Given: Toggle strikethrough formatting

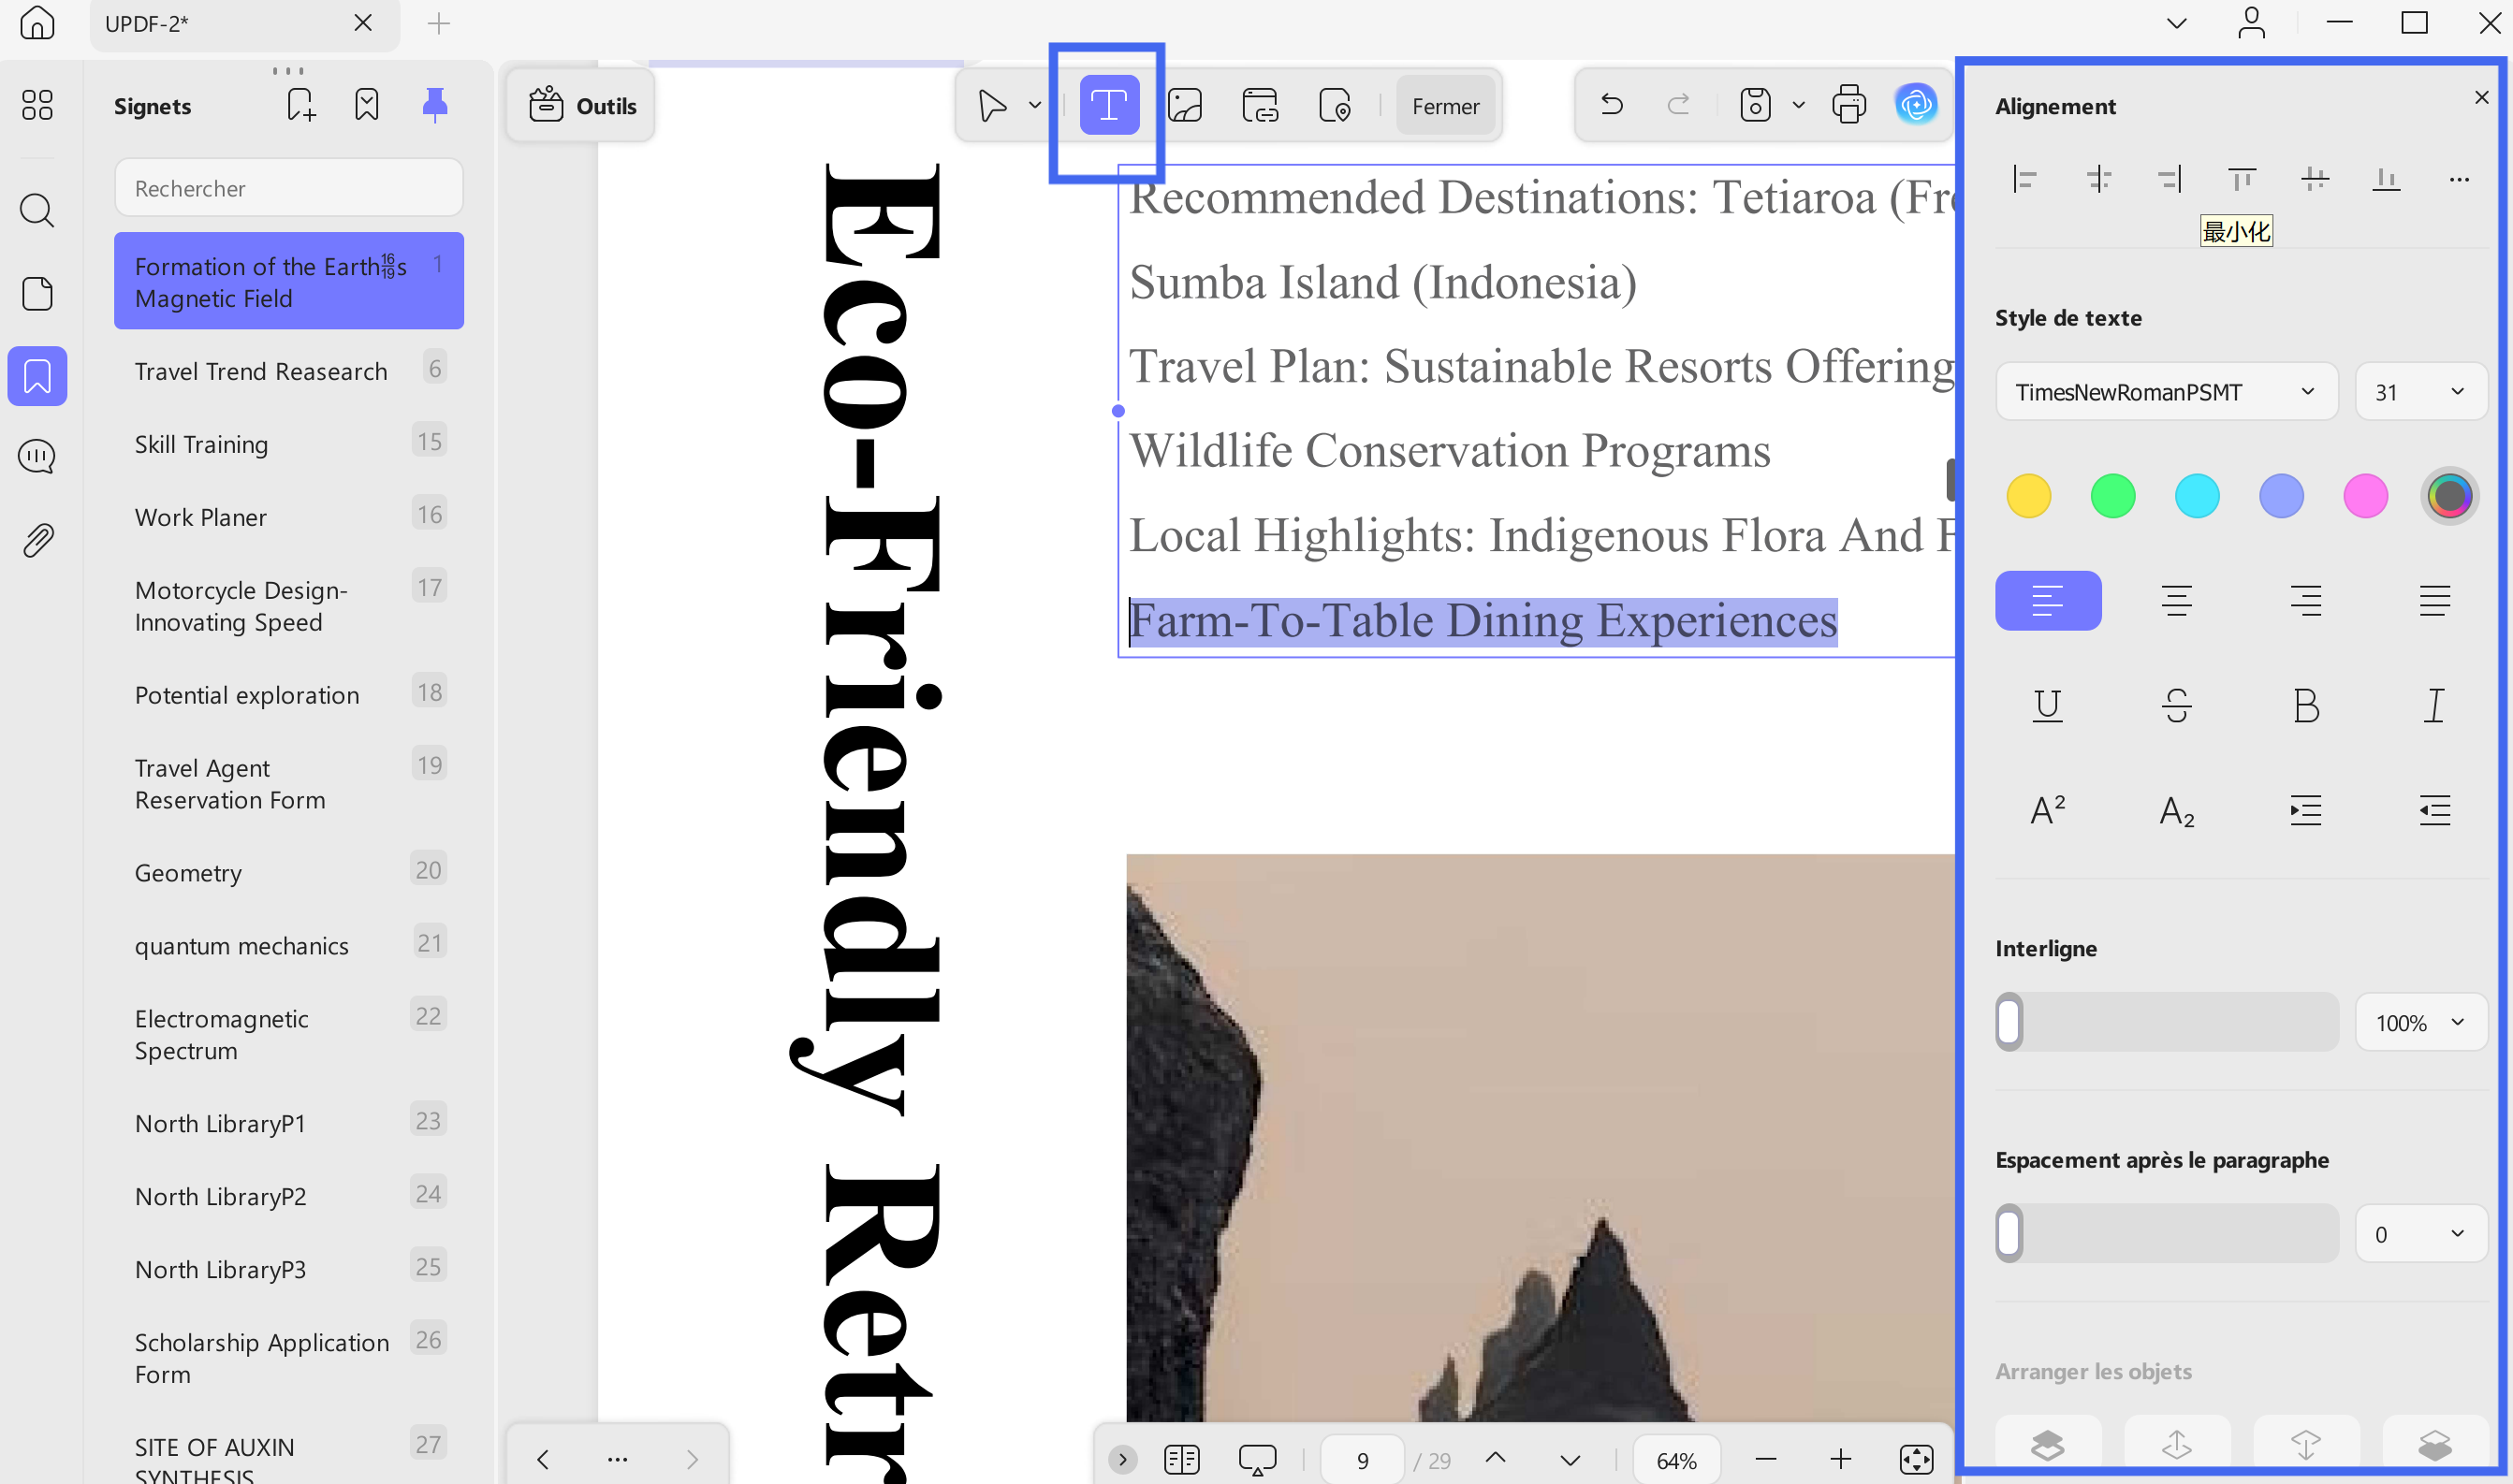Looking at the screenshot, I should pos(2177,706).
